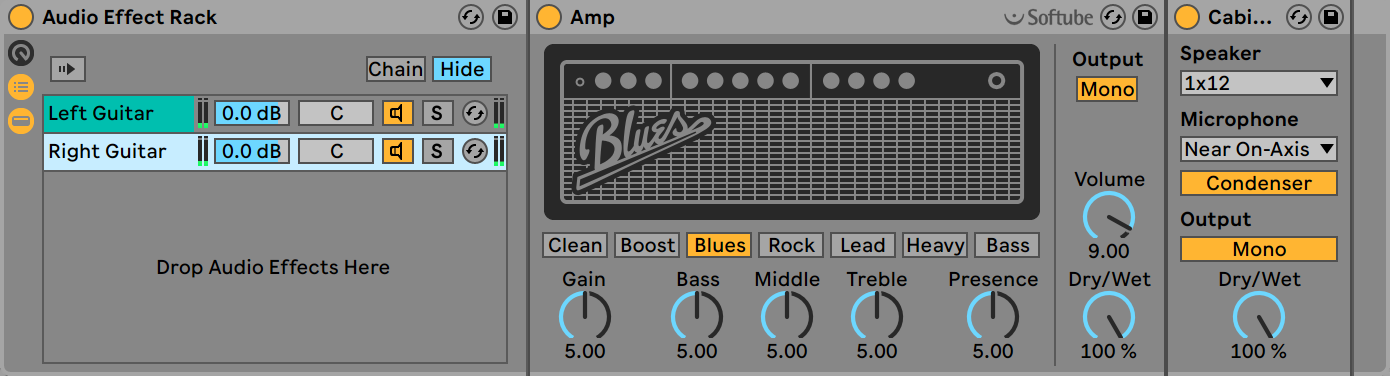Viewport: 1390px width, 376px height.
Task: Click the Gain knob
Action: [x=584, y=316]
